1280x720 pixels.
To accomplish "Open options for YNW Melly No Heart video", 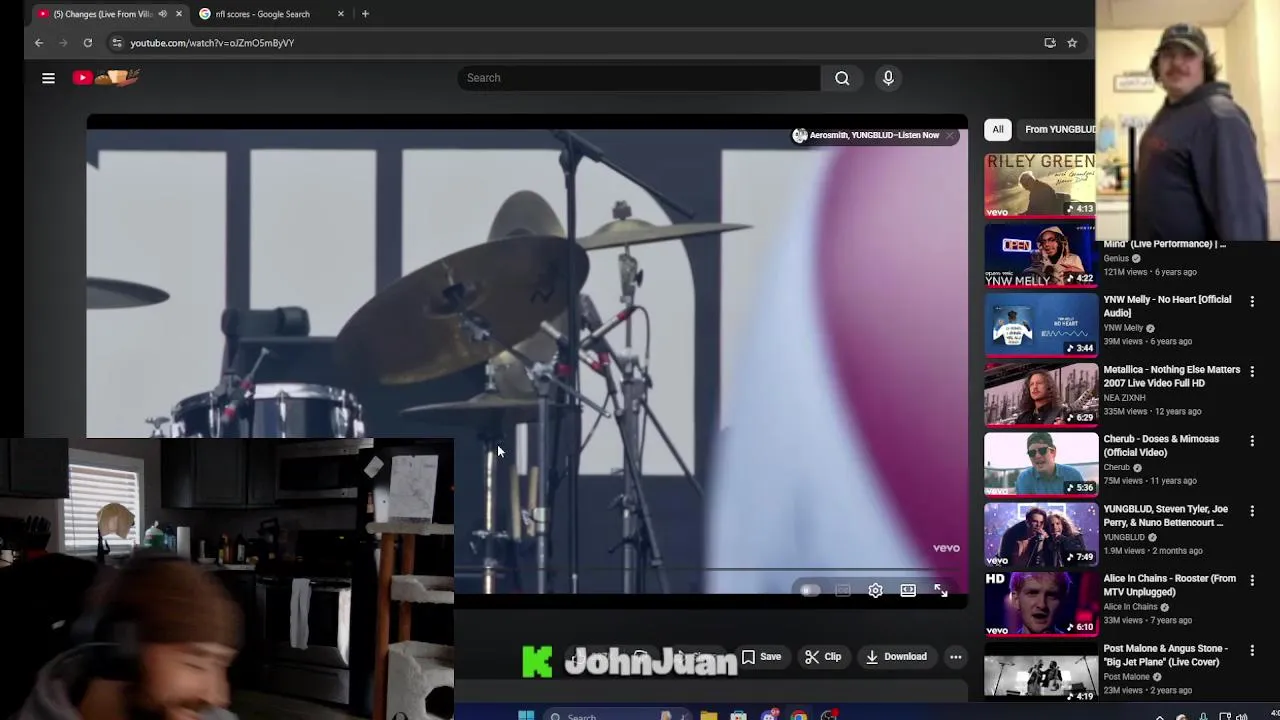I will click(1252, 301).
